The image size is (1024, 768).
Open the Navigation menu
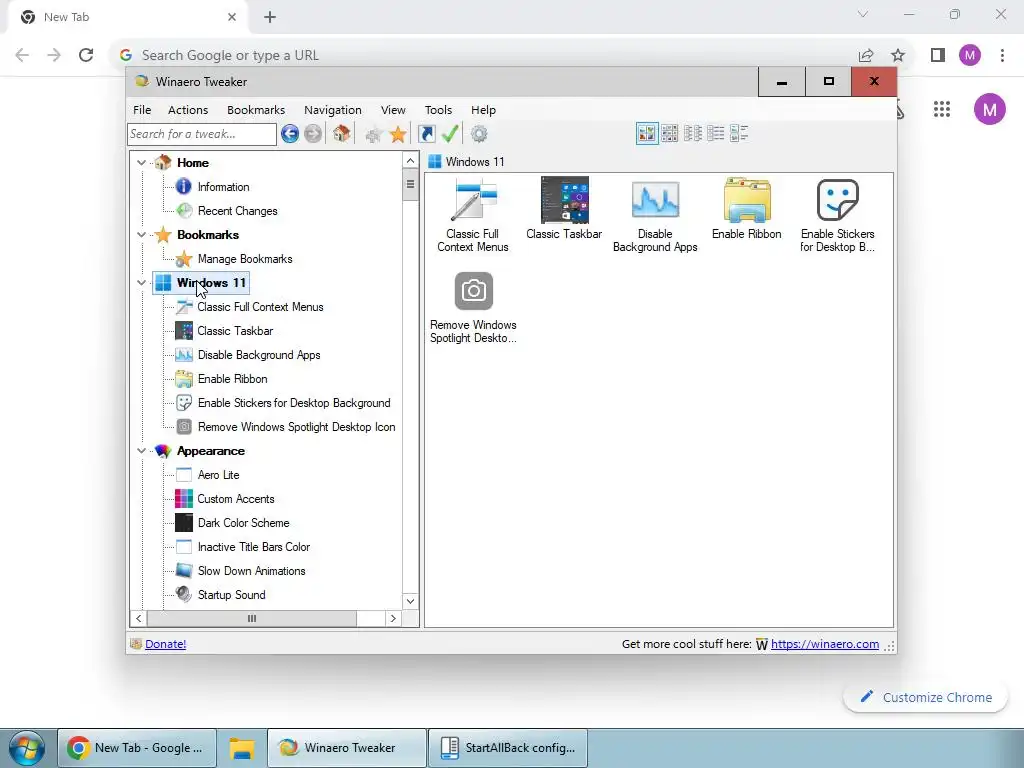tap(332, 110)
